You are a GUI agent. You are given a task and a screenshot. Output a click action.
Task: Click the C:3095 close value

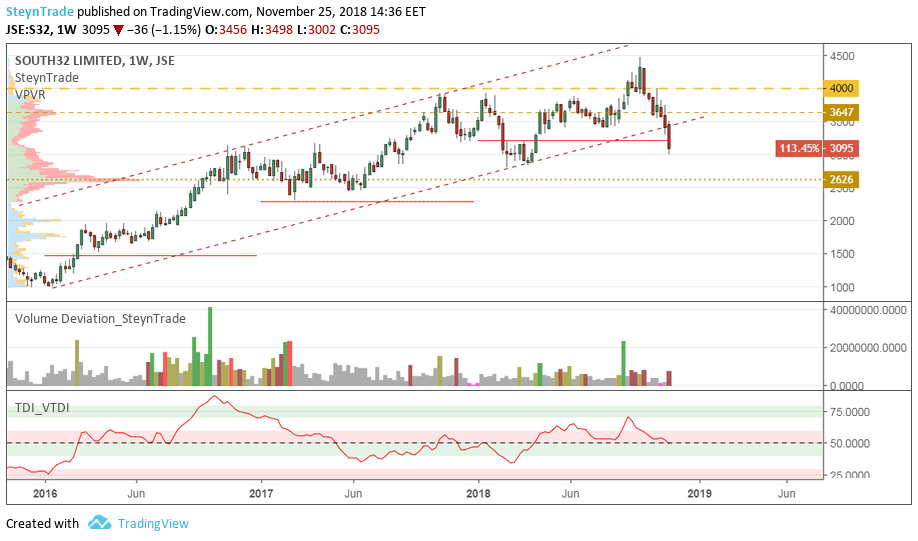(360, 29)
